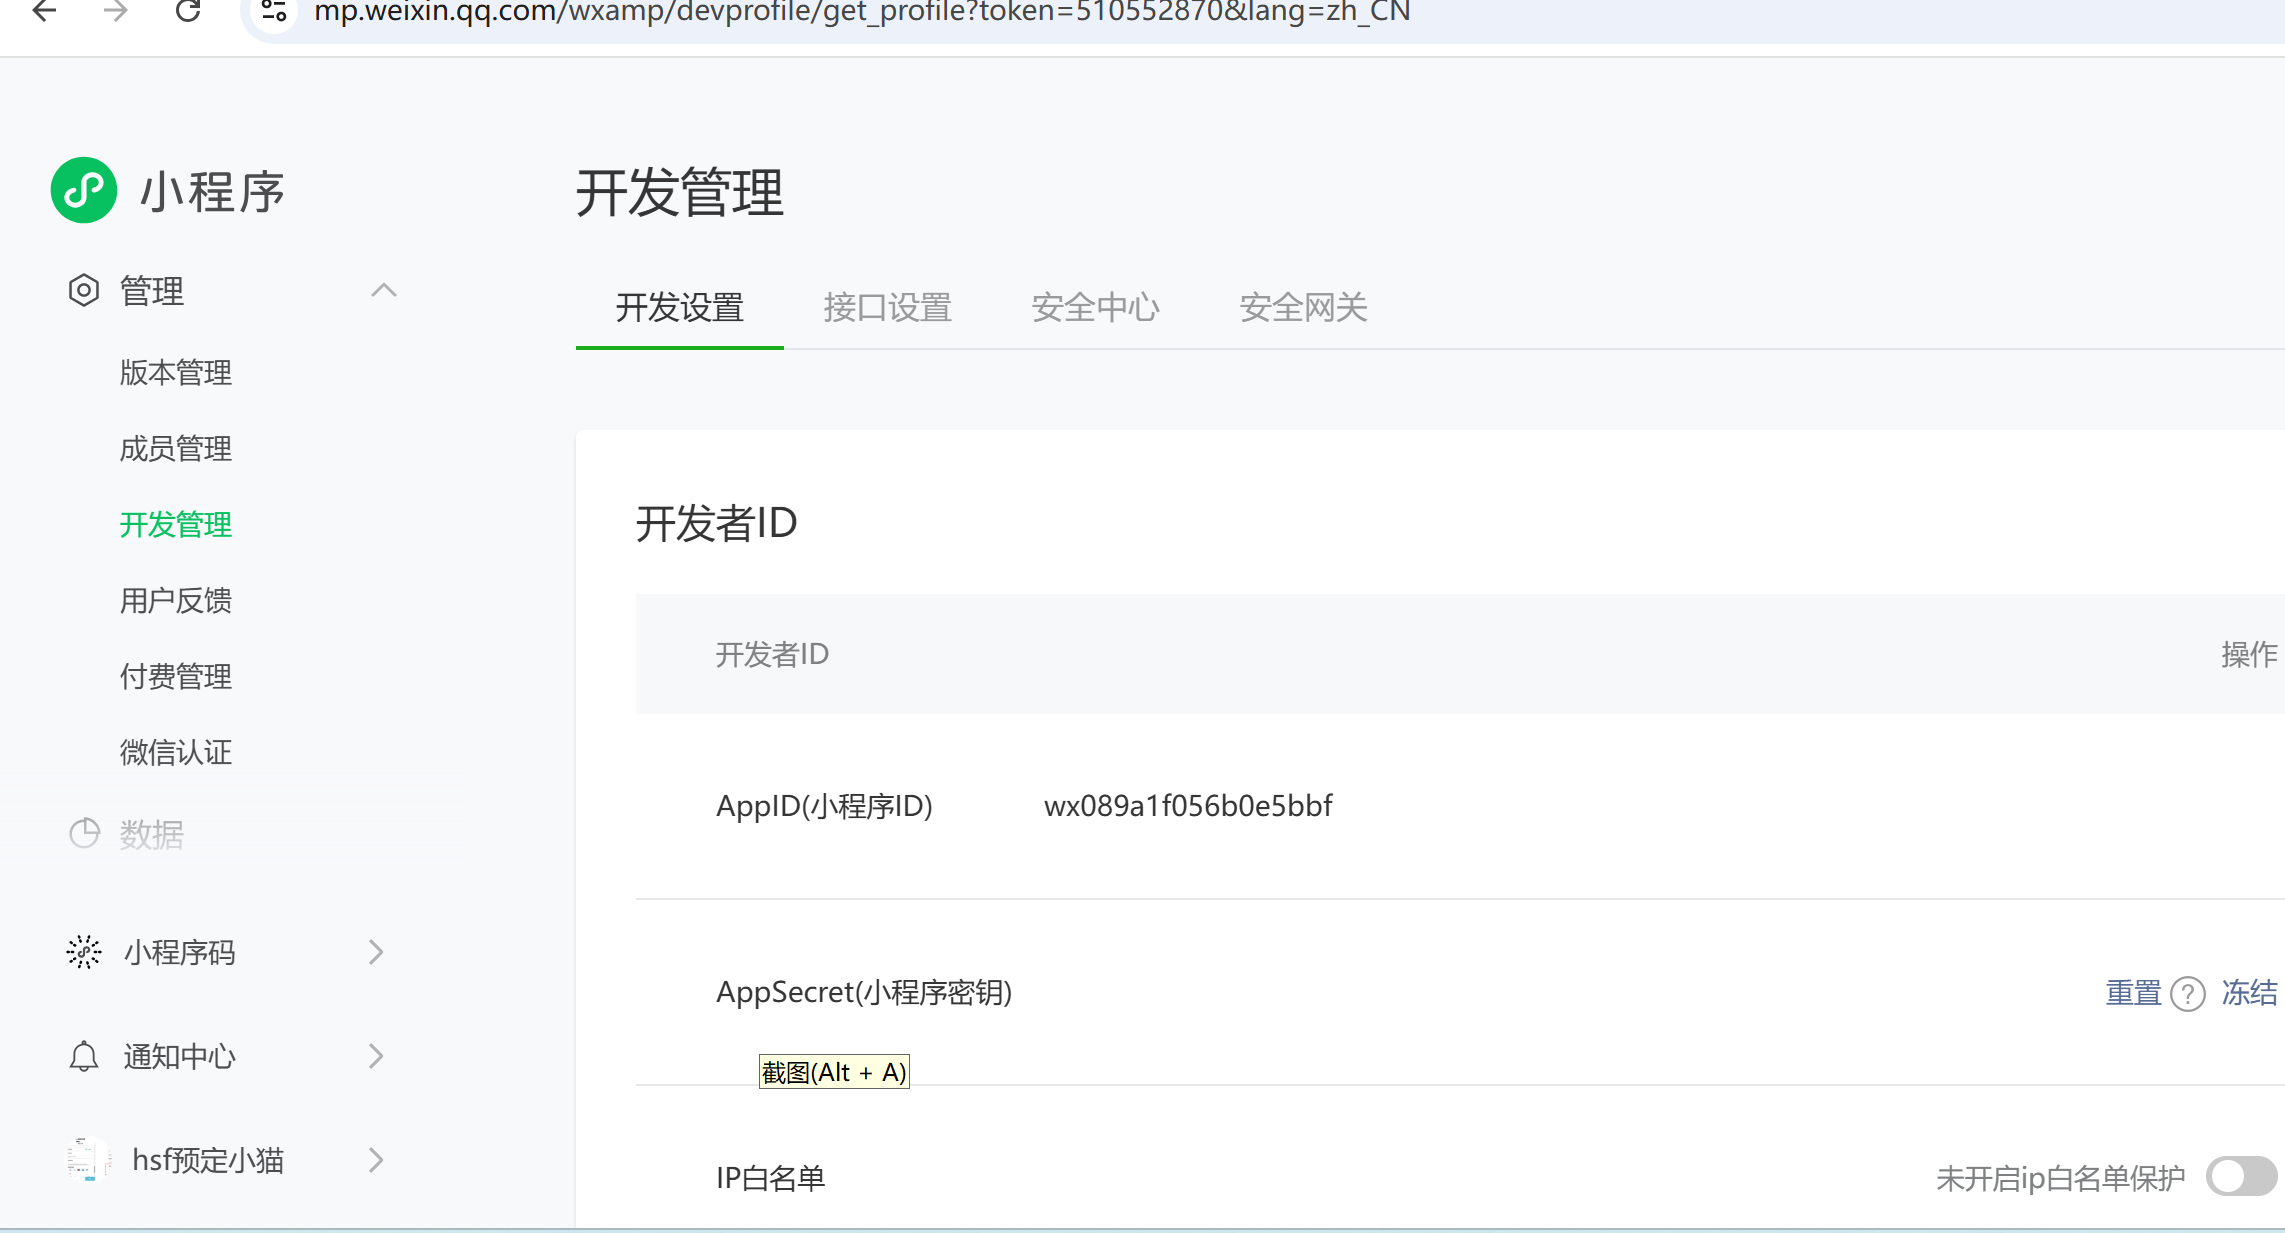Image resolution: width=2285 pixels, height=1233 pixels.
Task: Collapse the 管理 sidebar section
Action: point(384,291)
